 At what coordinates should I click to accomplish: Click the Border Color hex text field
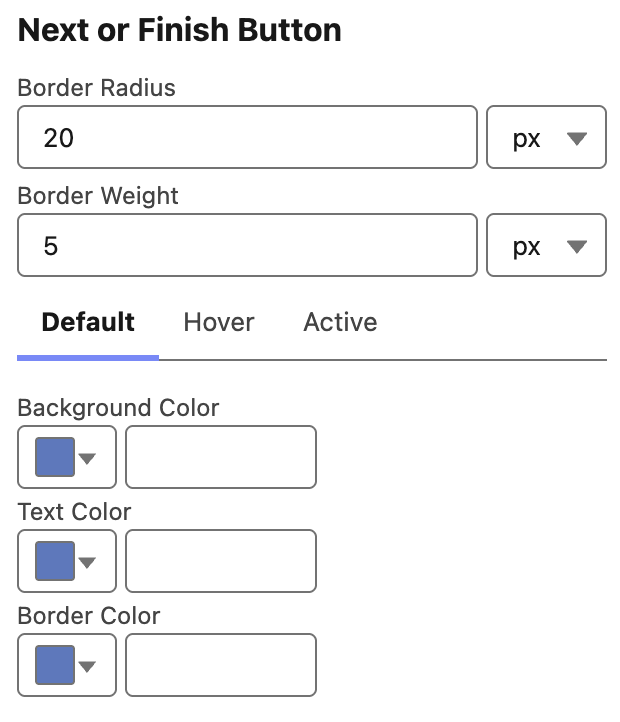tap(221, 666)
